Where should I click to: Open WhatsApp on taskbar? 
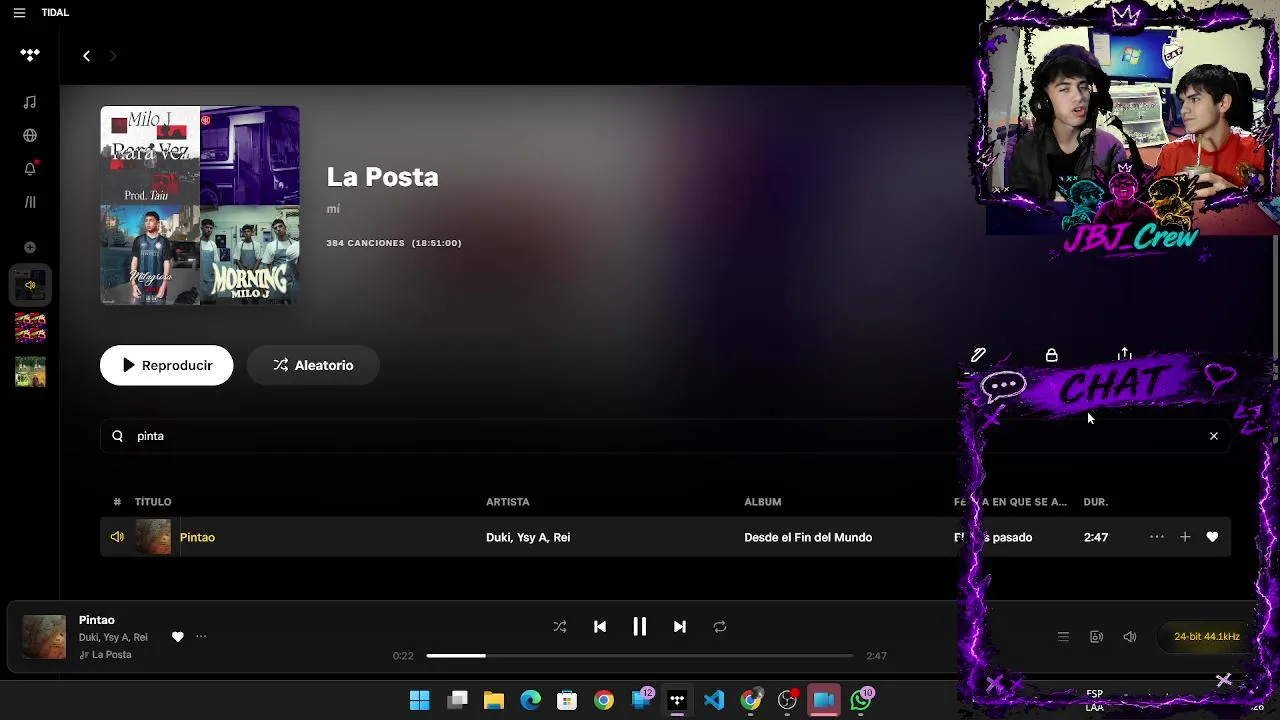pyautogui.click(x=861, y=700)
